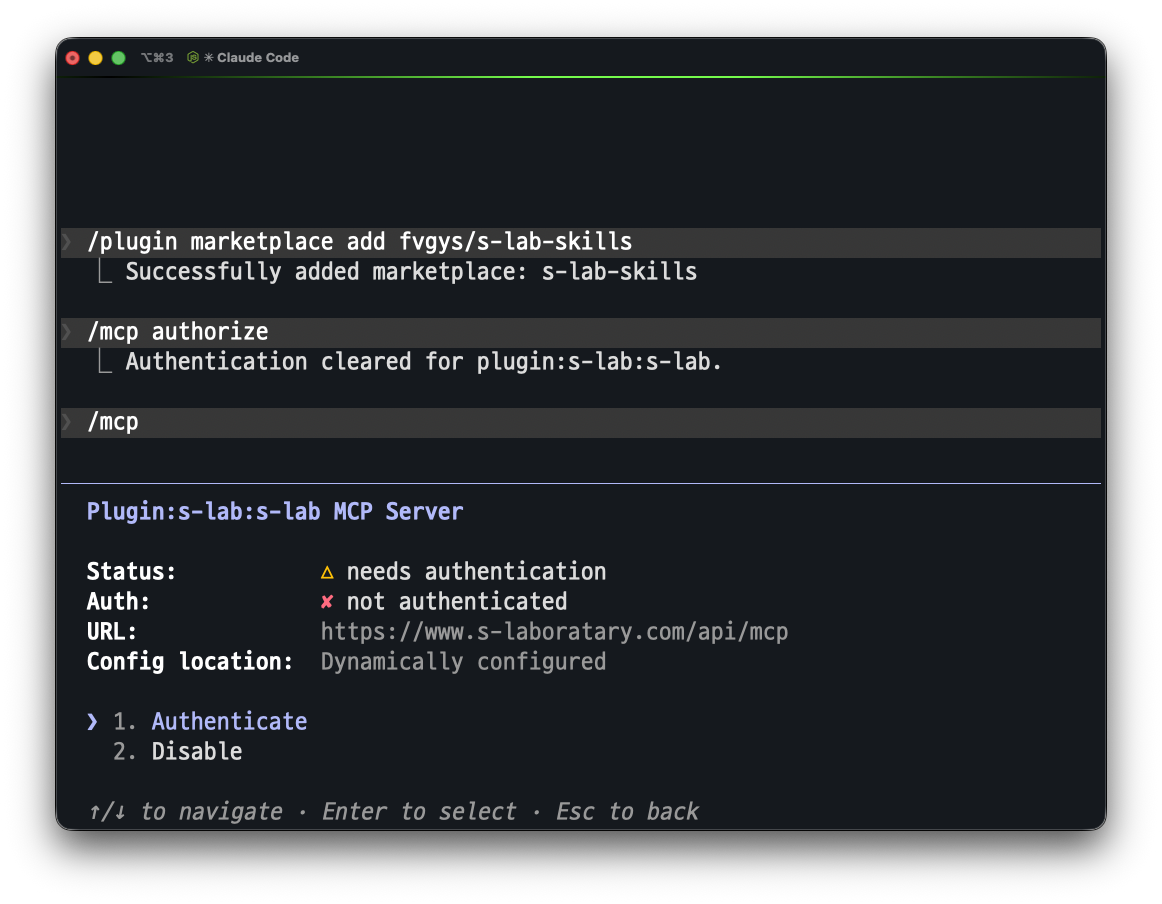Select the Authenticate option

click(x=229, y=721)
